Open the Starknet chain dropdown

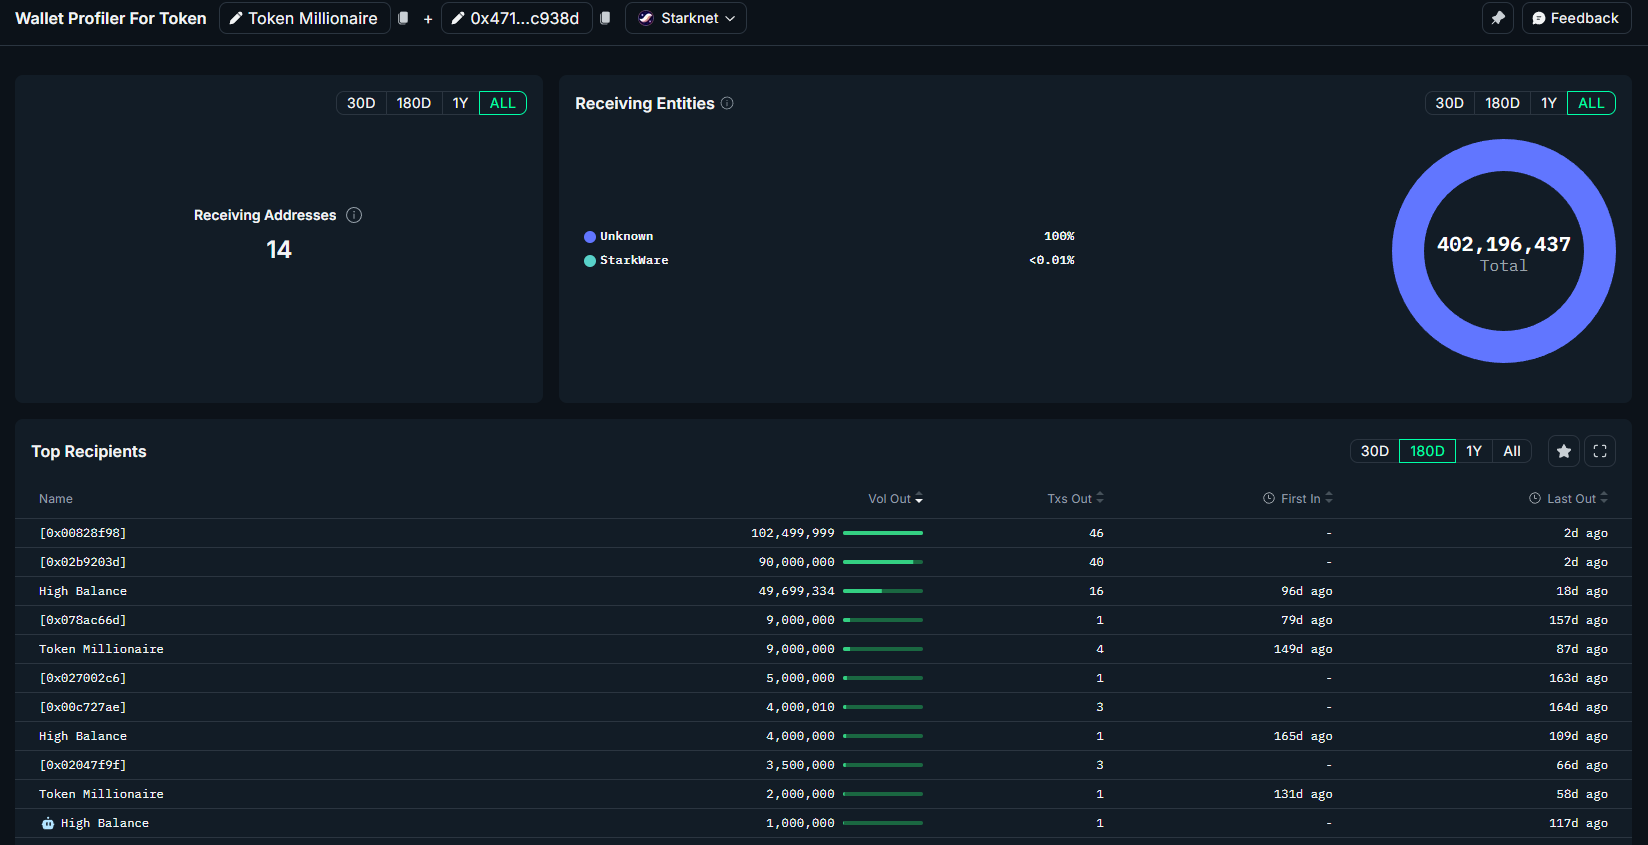[686, 18]
